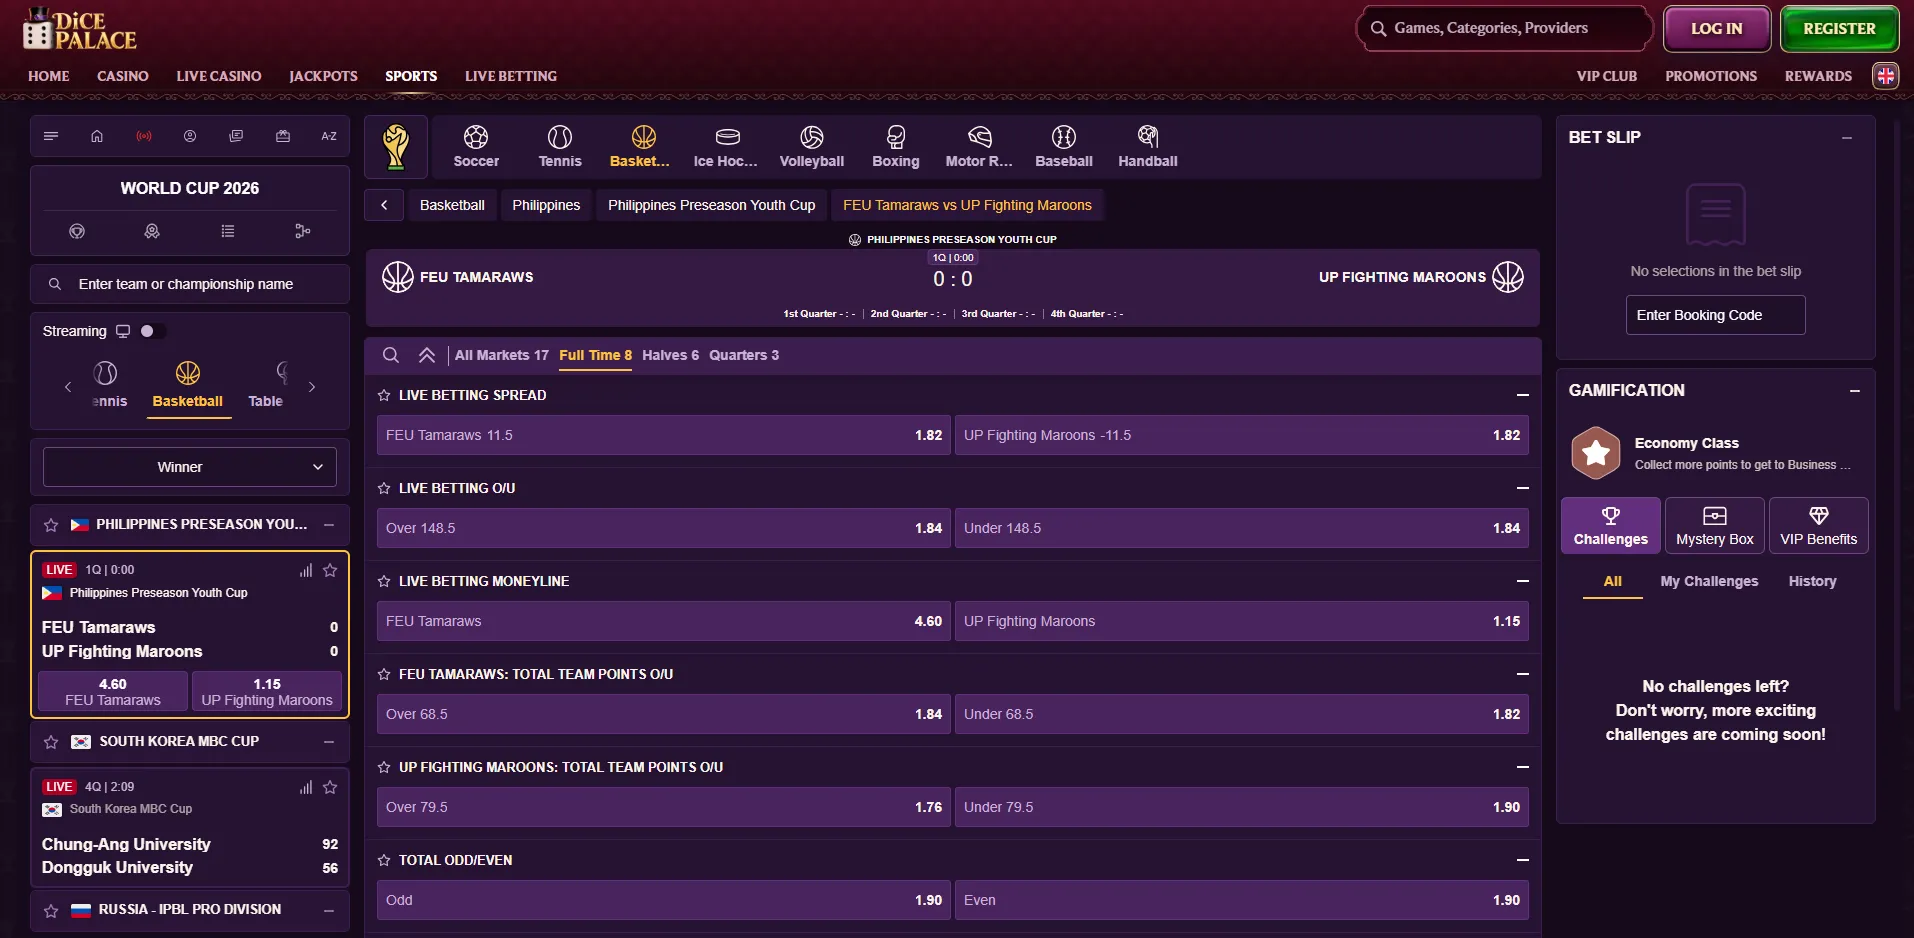Open the A-Z sports list icon
This screenshot has height=938, width=1914.
329,136
